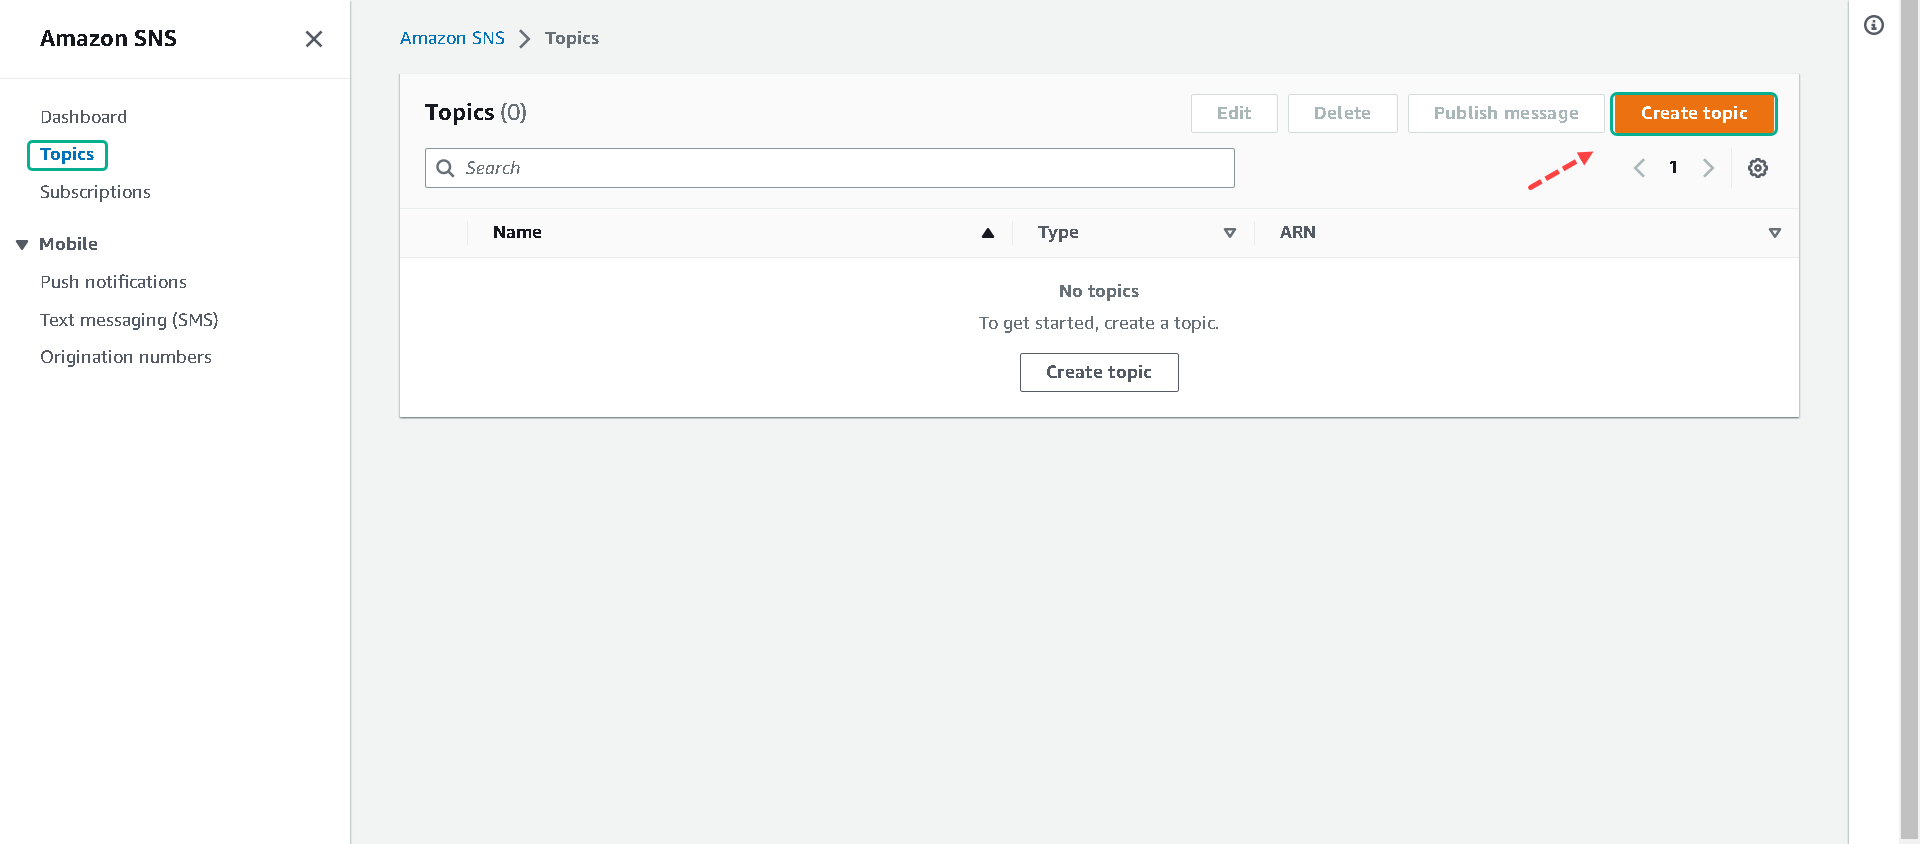
Task: Select Topics in the sidebar
Action: point(67,155)
